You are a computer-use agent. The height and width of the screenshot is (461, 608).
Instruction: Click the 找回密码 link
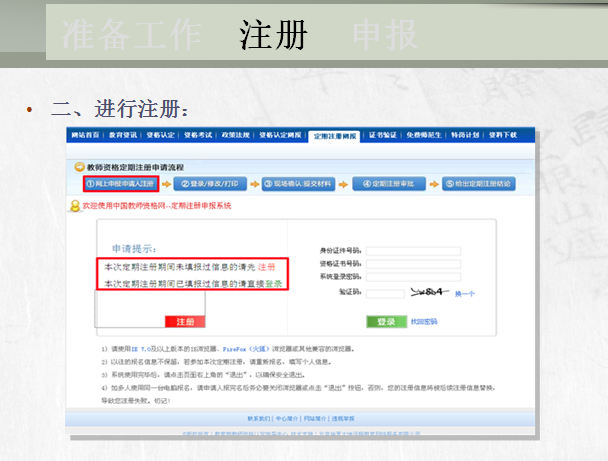pyautogui.click(x=424, y=321)
